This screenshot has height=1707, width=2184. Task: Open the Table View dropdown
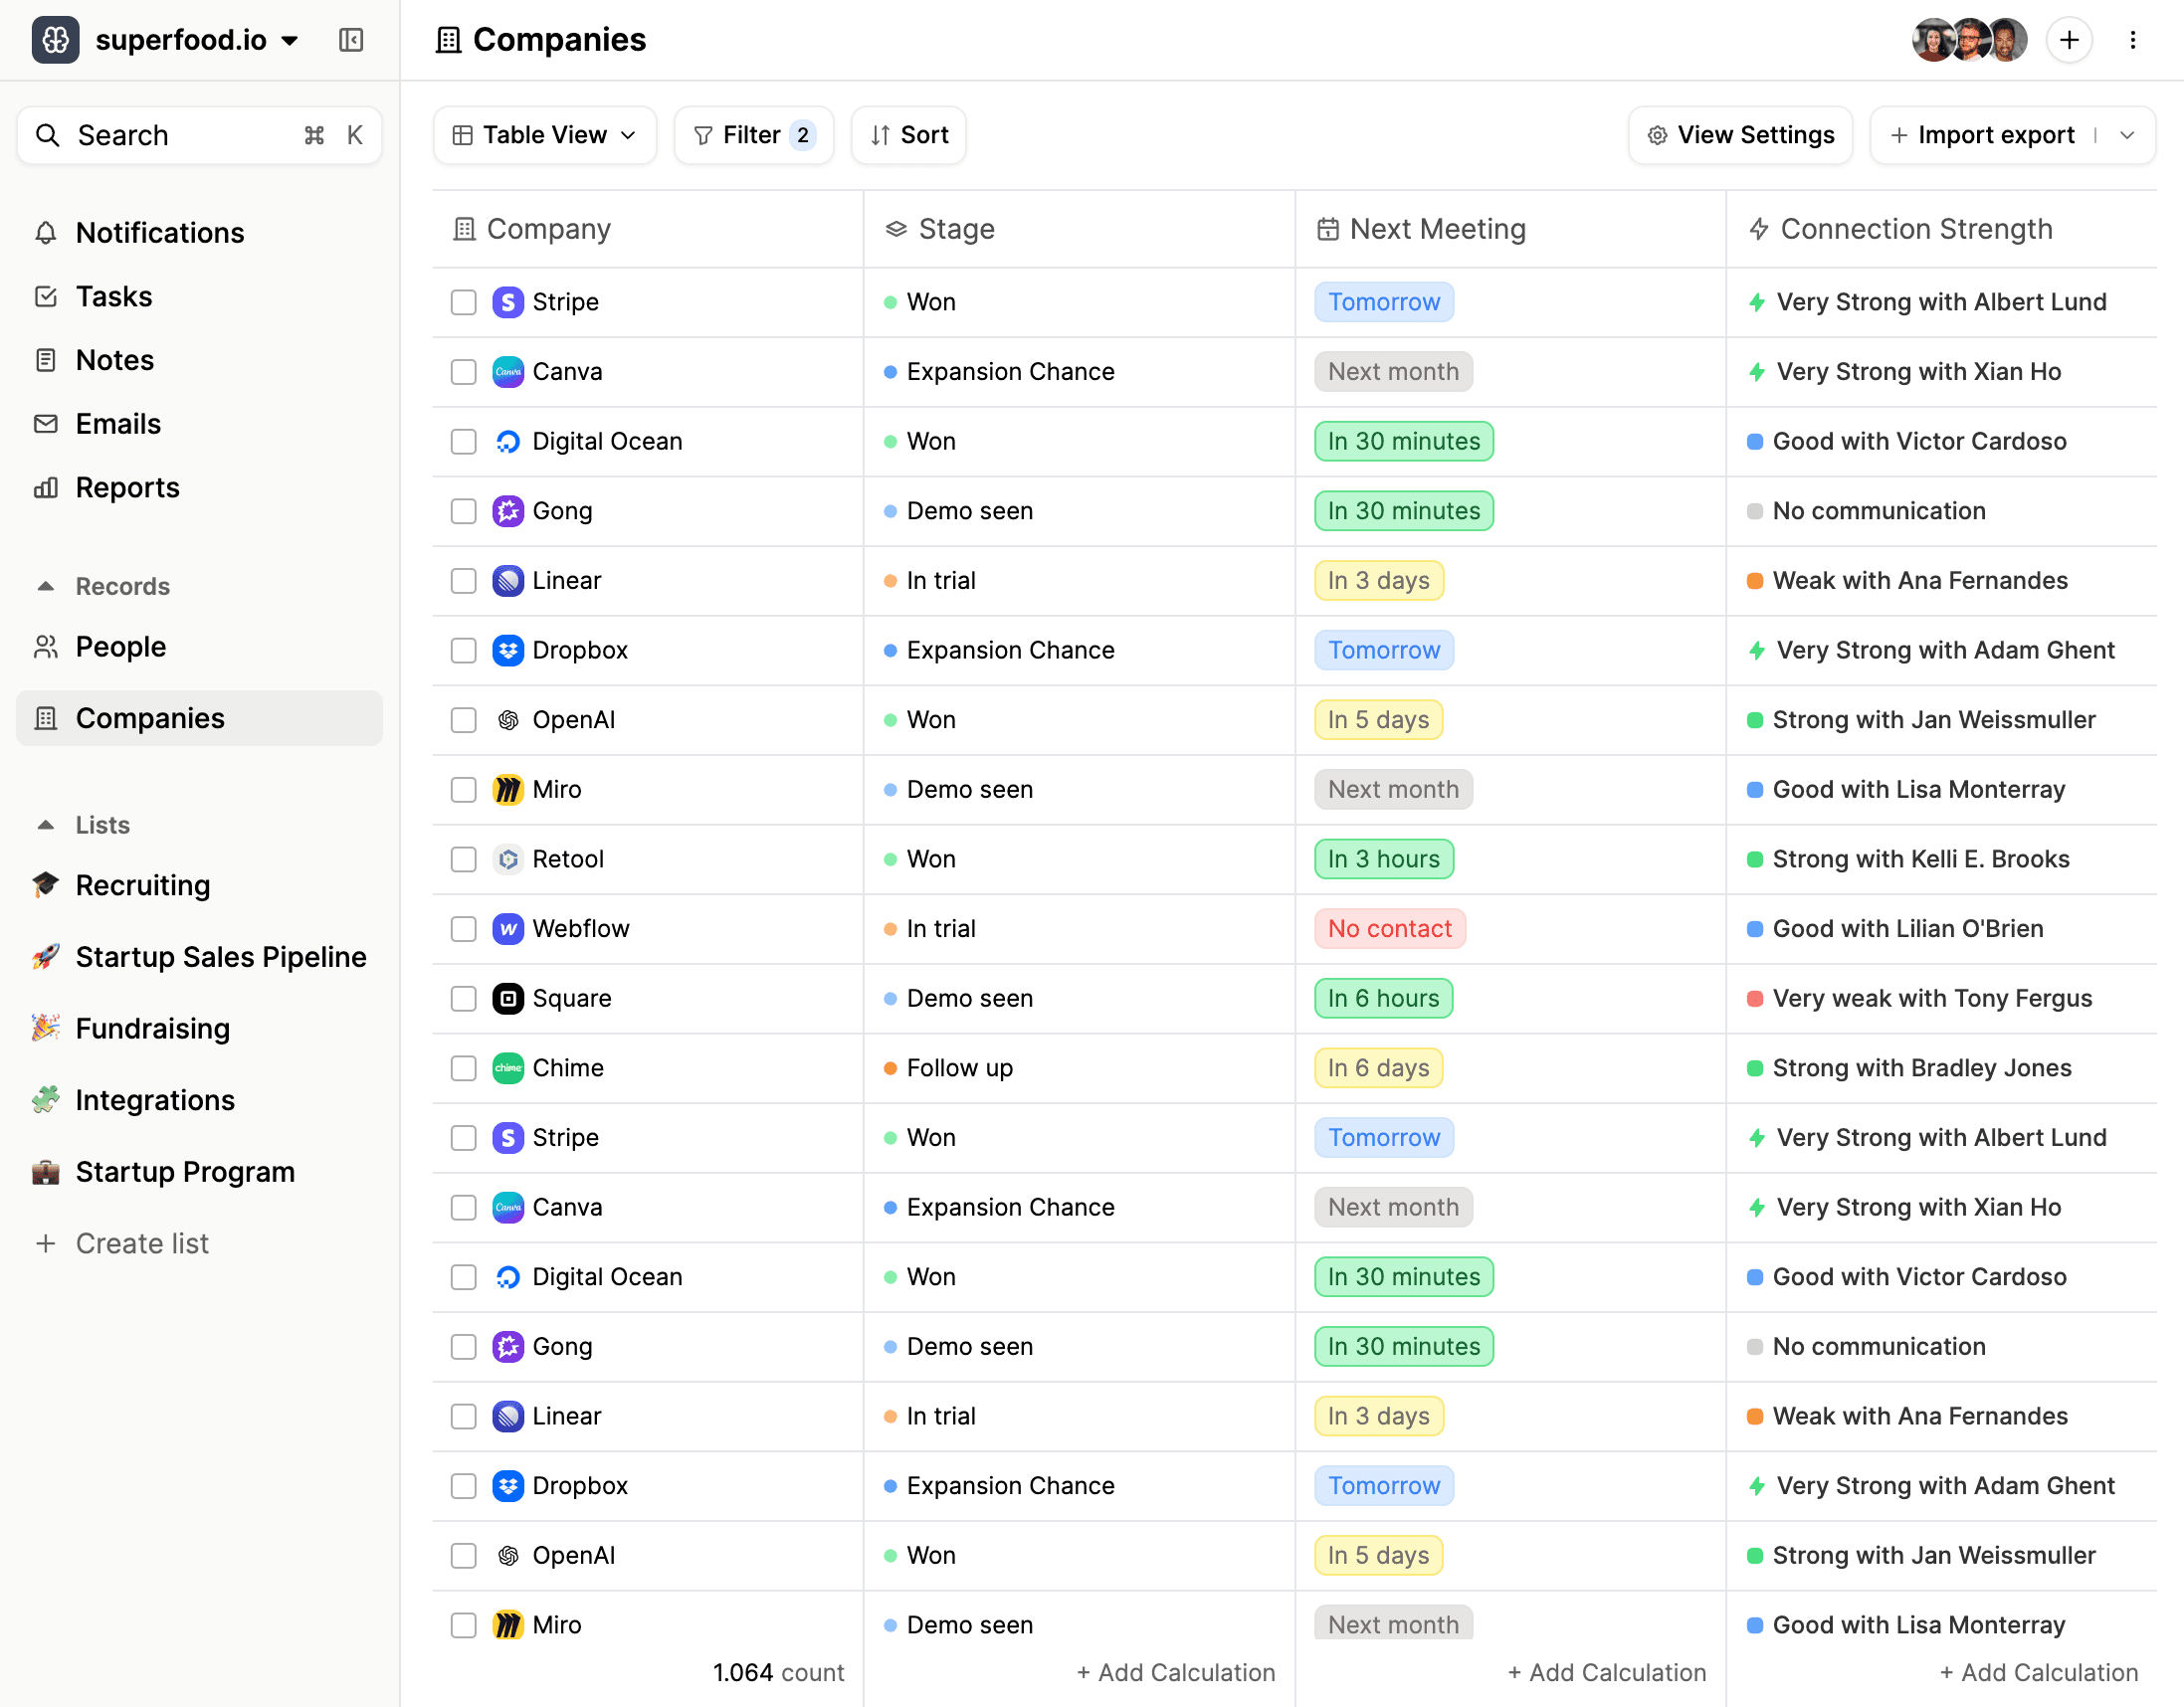point(545,135)
